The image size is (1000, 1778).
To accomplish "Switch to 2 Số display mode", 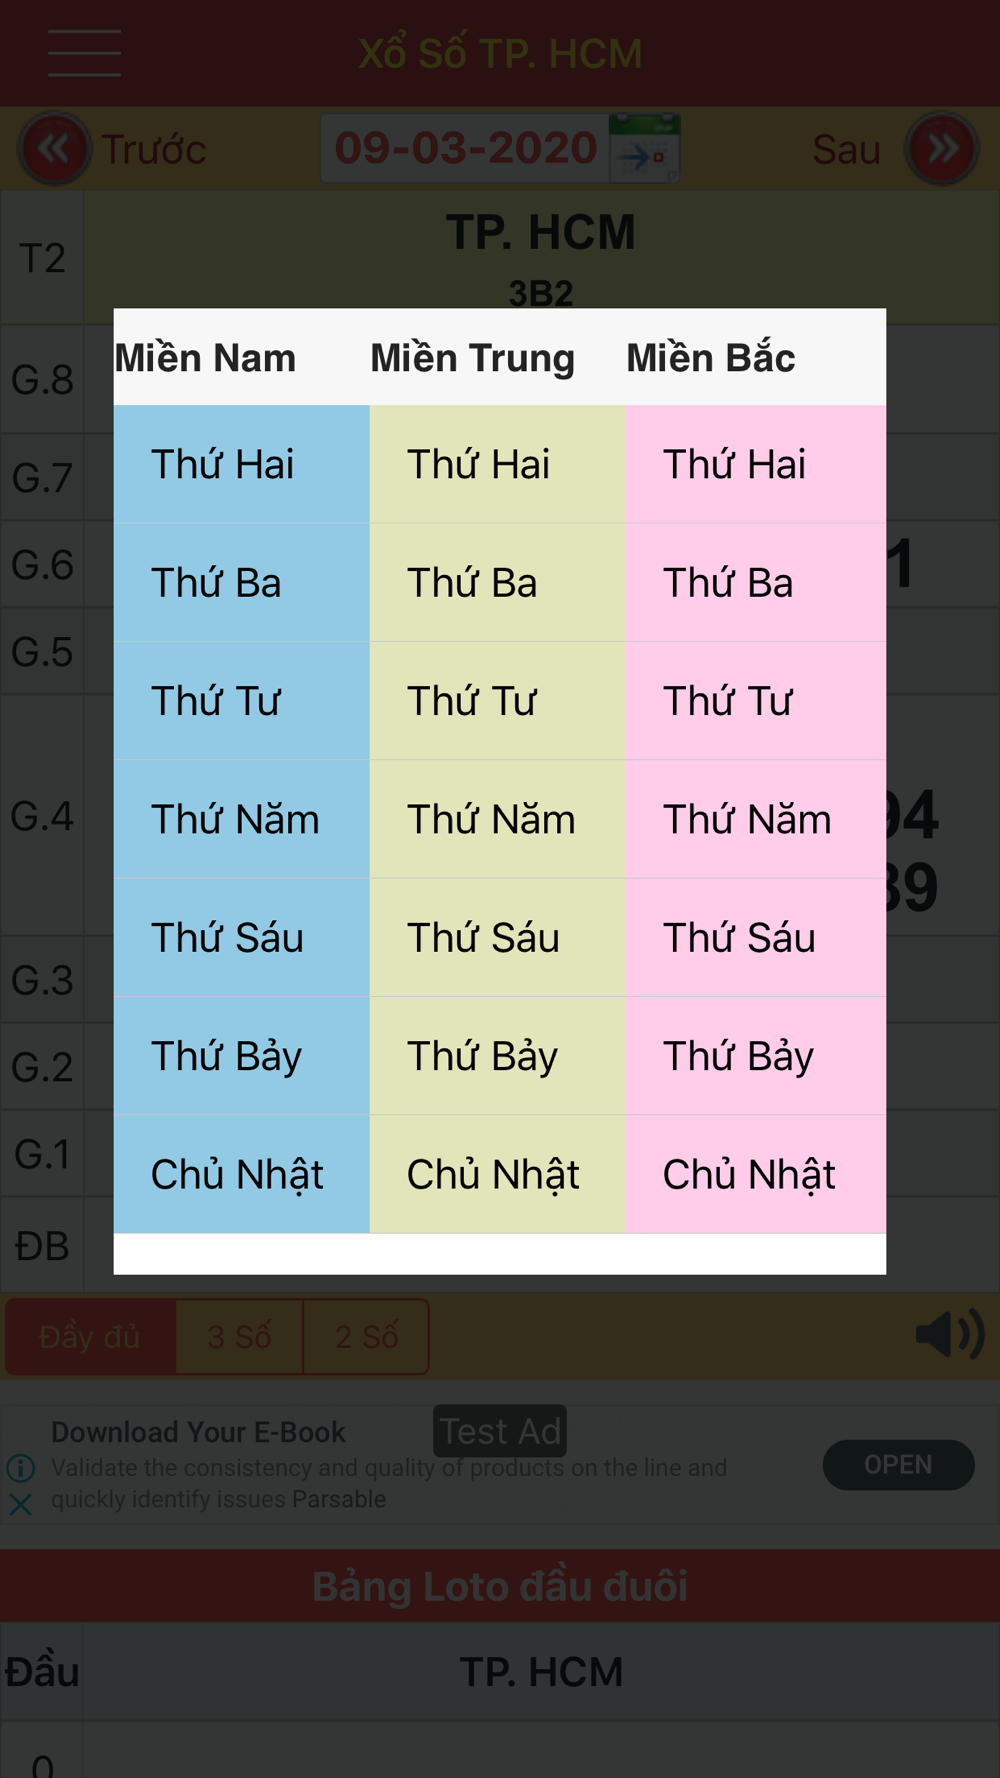I will point(367,1337).
